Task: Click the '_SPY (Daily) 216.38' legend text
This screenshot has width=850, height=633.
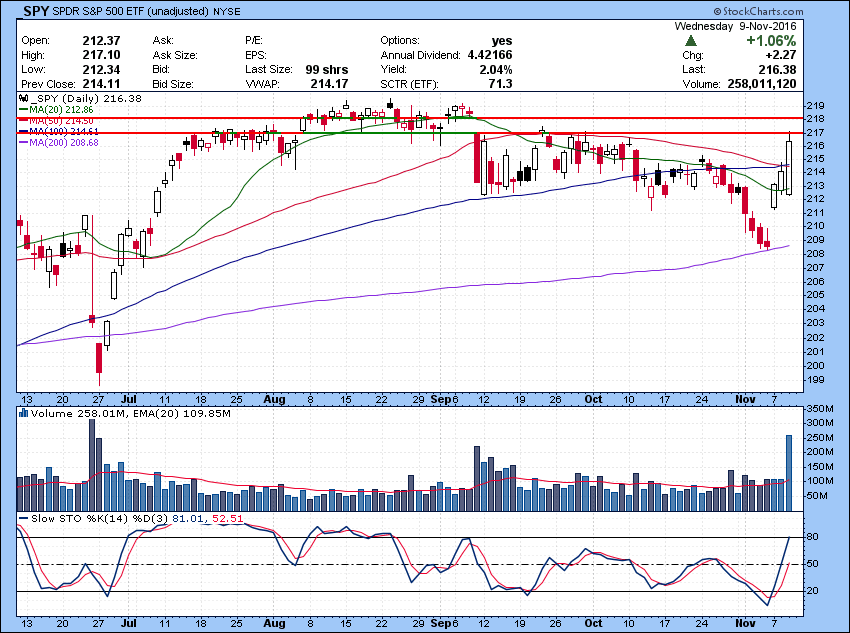Action: (86, 99)
